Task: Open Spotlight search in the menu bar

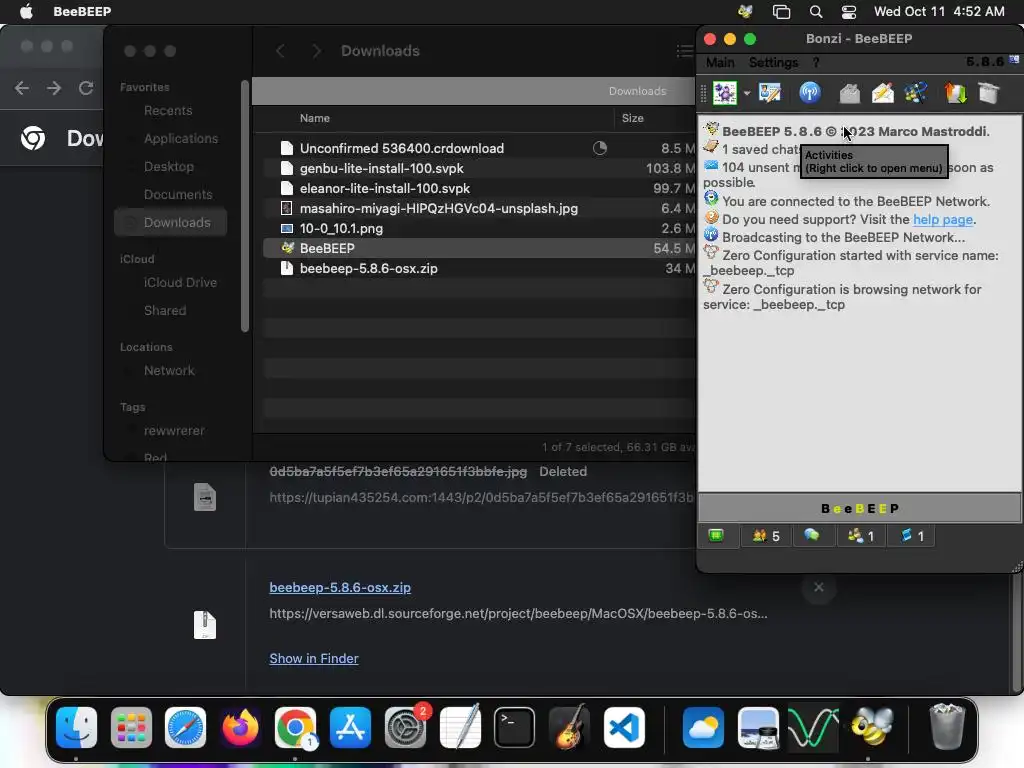Action: (x=816, y=11)
